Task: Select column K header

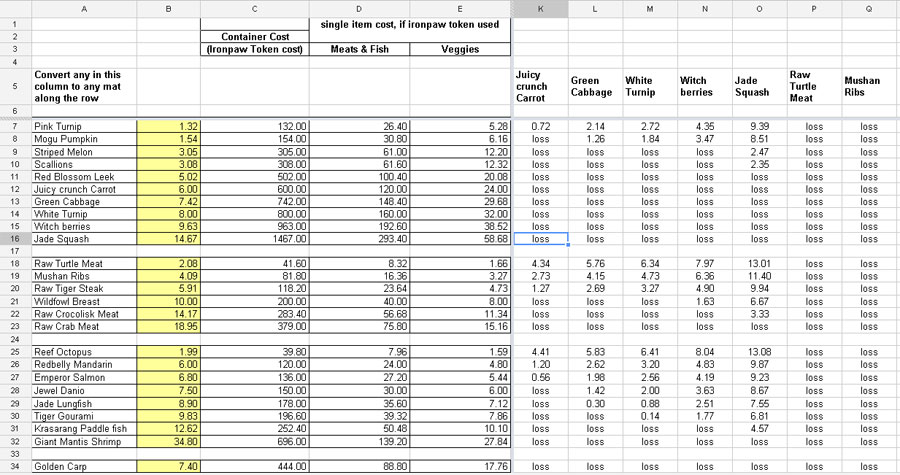Action: pos(540,9)
